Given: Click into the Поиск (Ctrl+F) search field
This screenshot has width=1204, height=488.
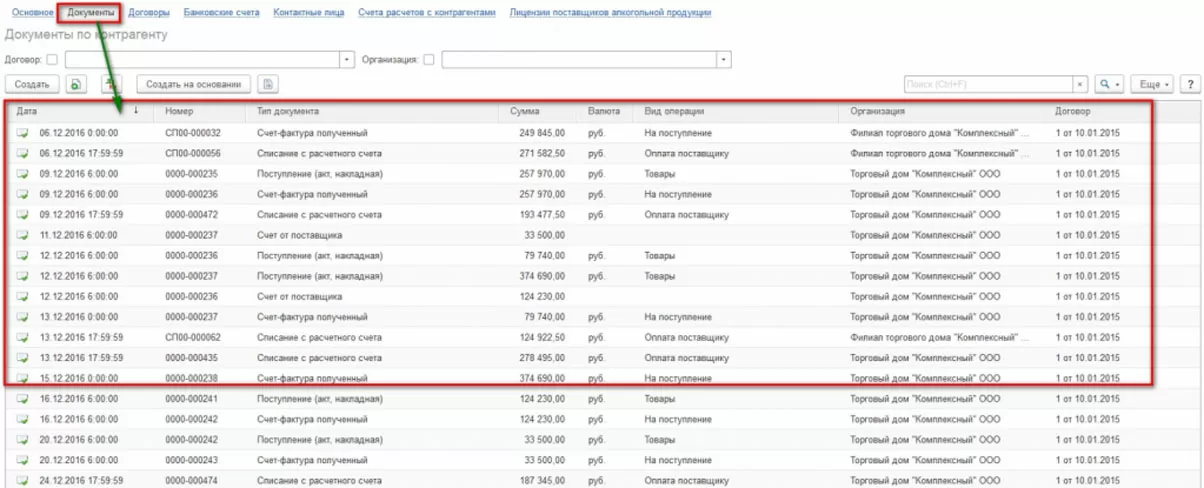Looking at the screenshot, I should coord(987,85).
